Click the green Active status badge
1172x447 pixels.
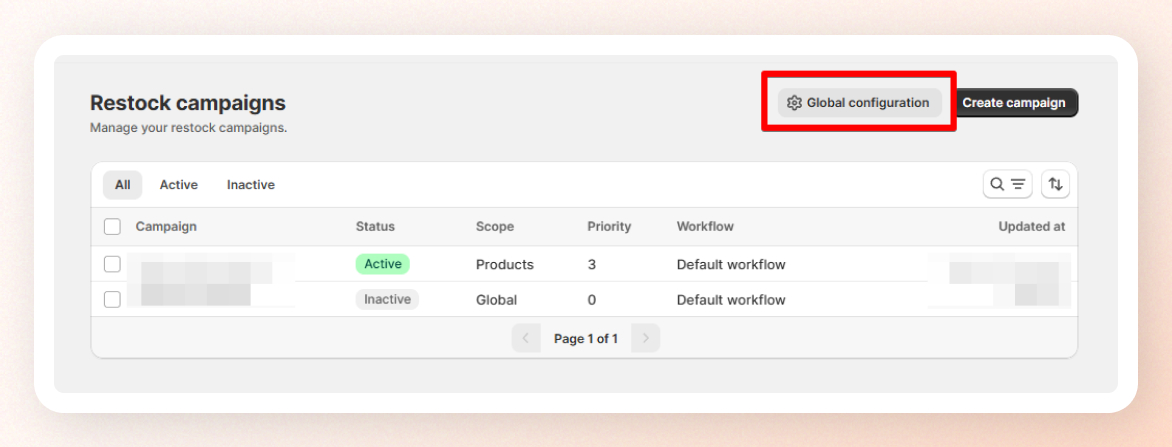pyautogui.click(x=382, y=264)
